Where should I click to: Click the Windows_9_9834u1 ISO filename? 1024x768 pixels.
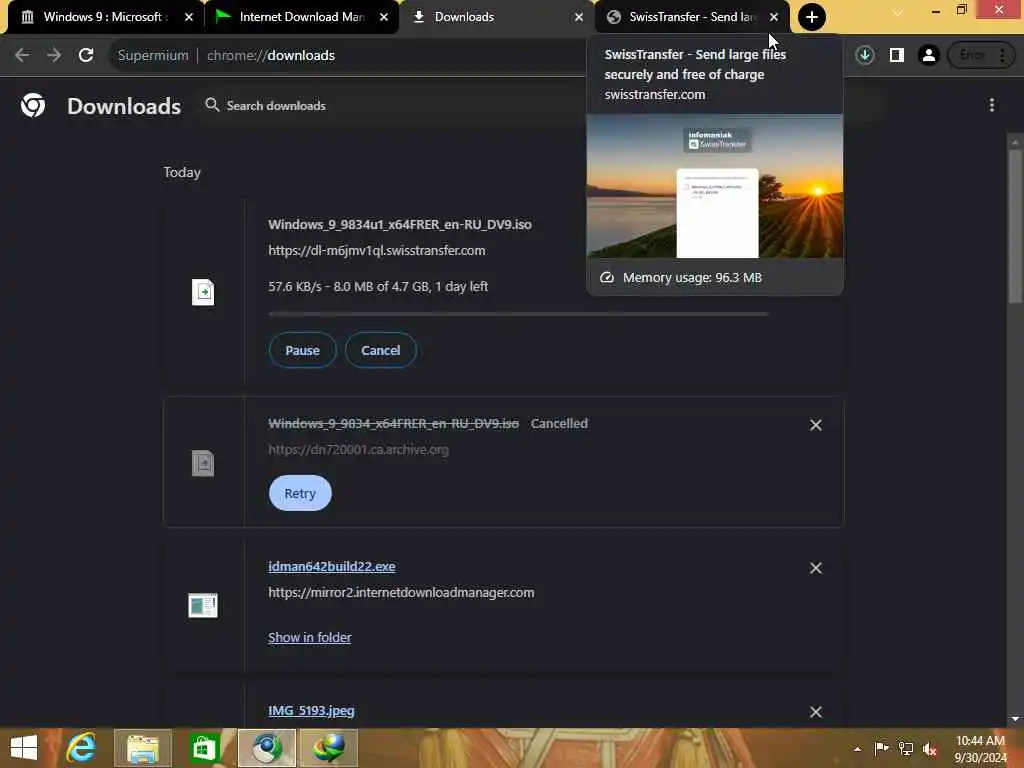click(400, 224)
